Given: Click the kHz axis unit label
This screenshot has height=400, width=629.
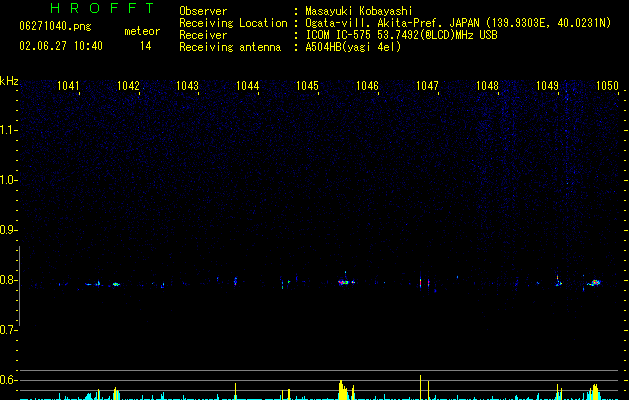Looking at the screenshot, I should click(x=9, y=81).
